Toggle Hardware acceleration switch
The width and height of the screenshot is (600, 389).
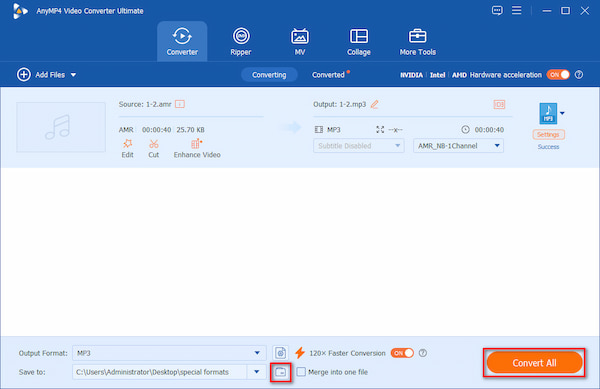(558, 75)
